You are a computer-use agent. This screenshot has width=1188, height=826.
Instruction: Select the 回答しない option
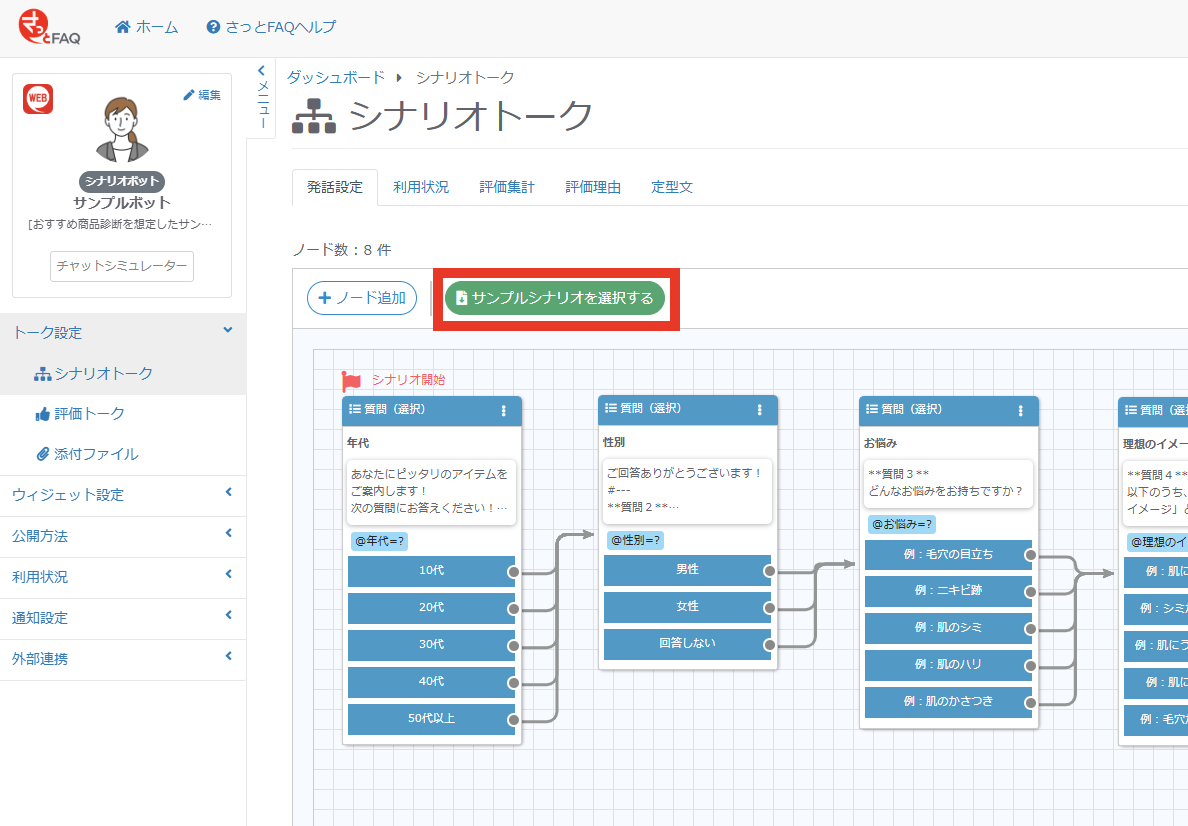[687, 644]
